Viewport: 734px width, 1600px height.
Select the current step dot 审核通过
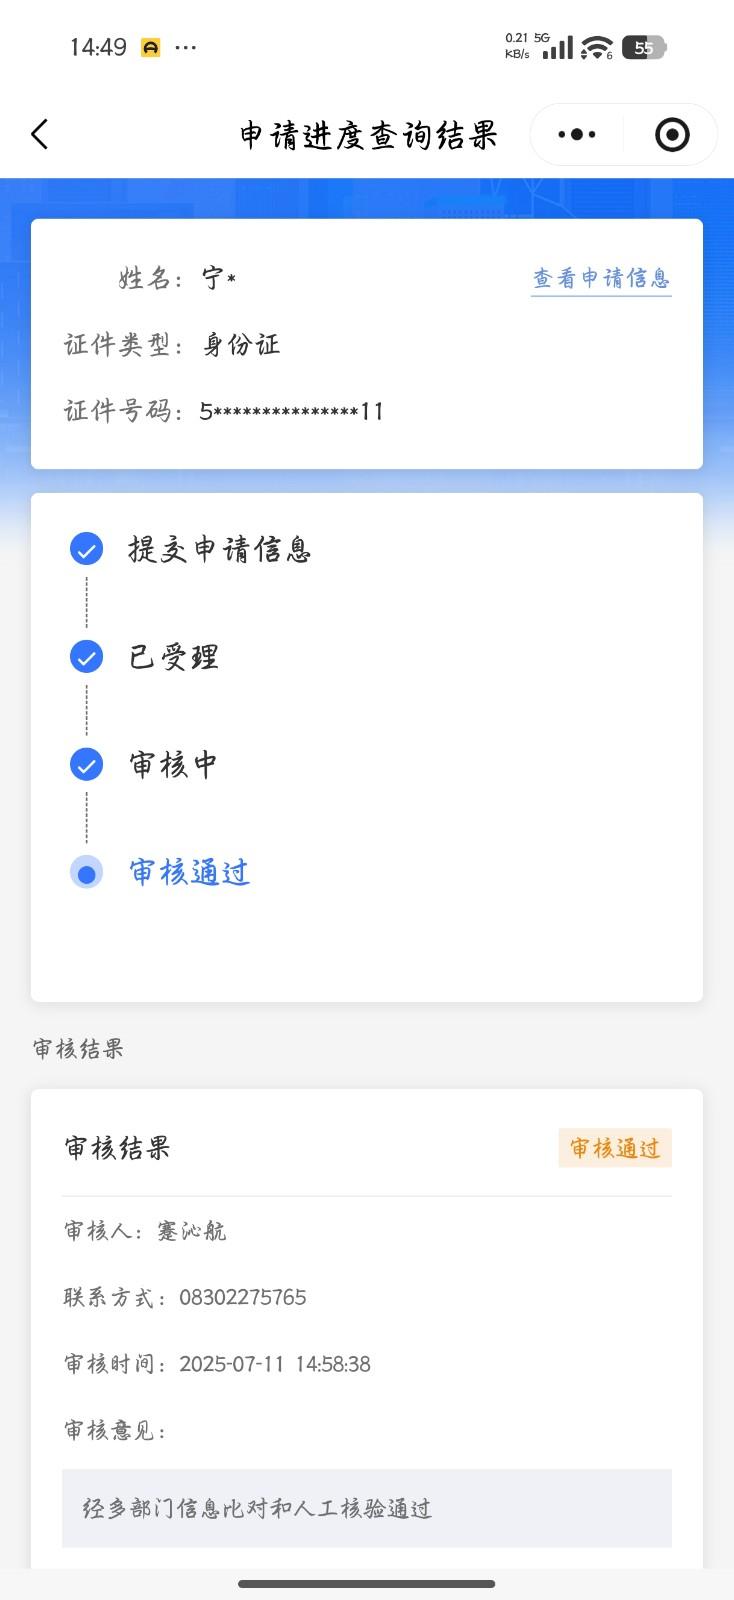pyautogui.click(x=86, y=873)
